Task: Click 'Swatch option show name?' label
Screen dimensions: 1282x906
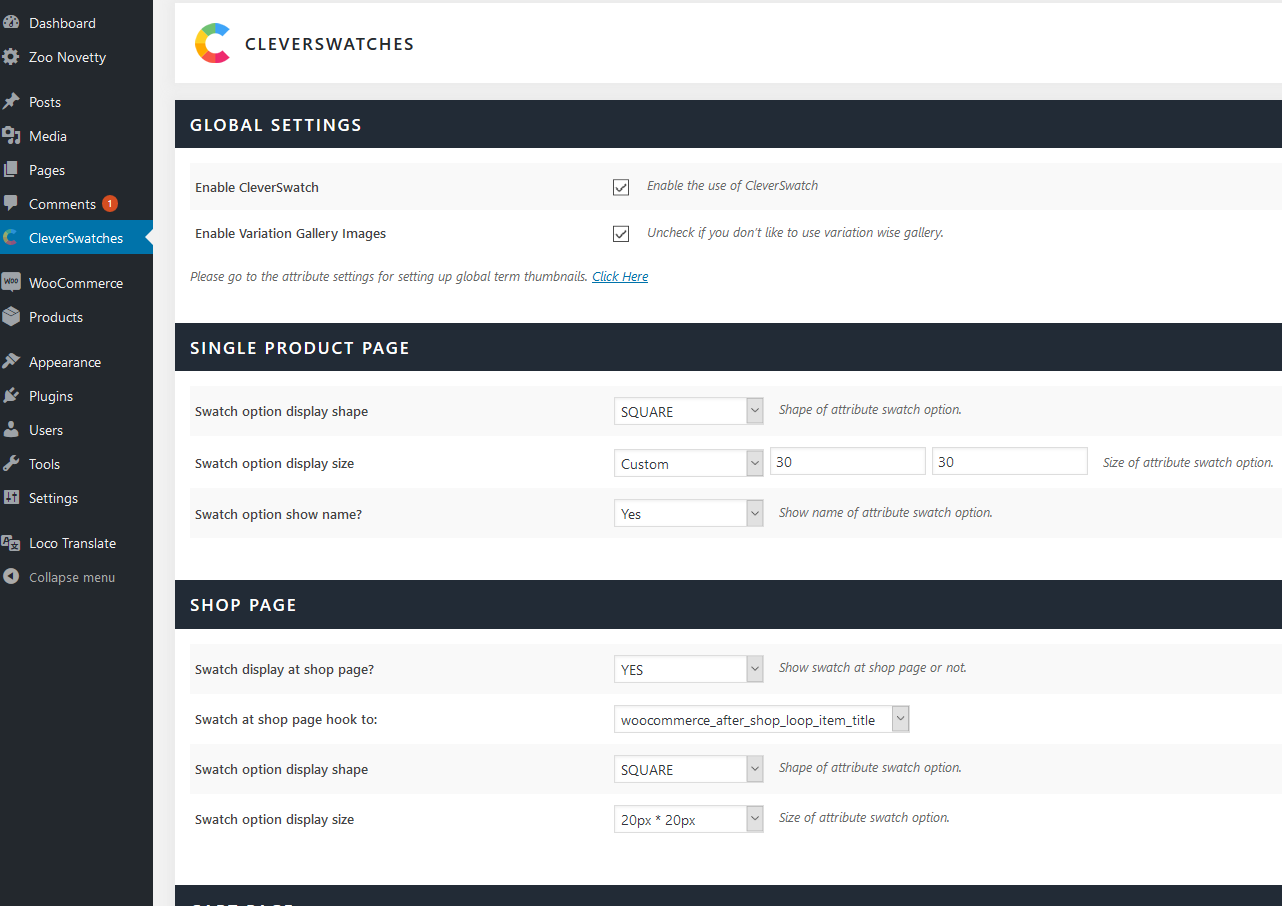Action: 278,514
